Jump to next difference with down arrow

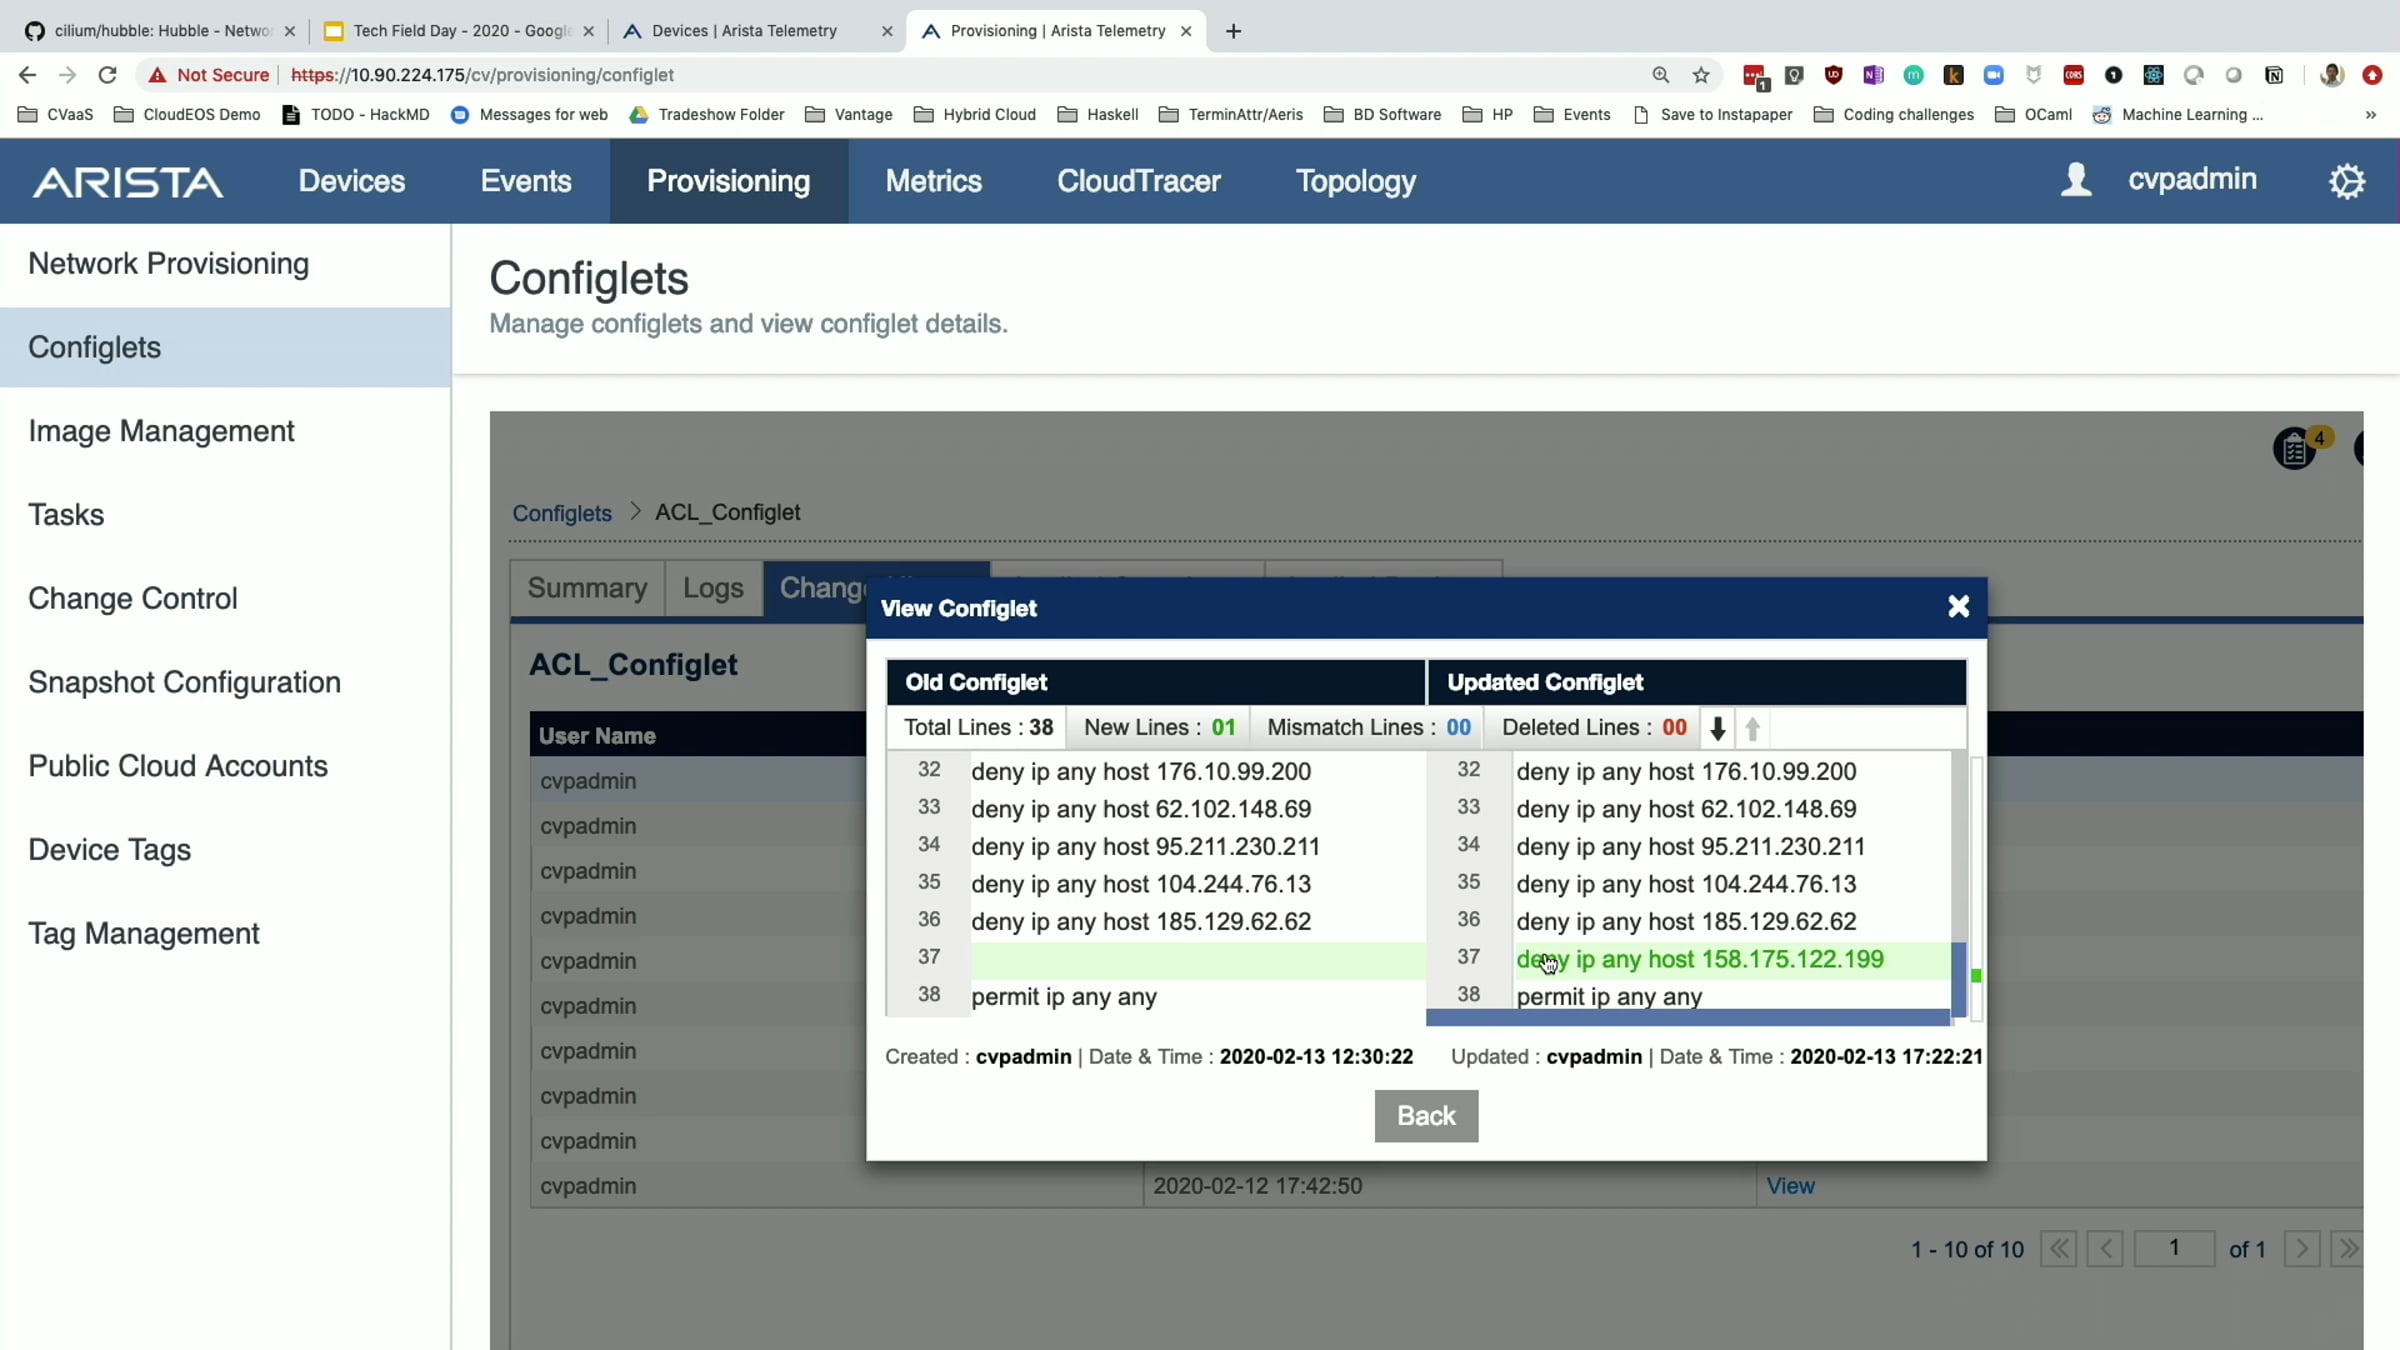coord(1717,728)
